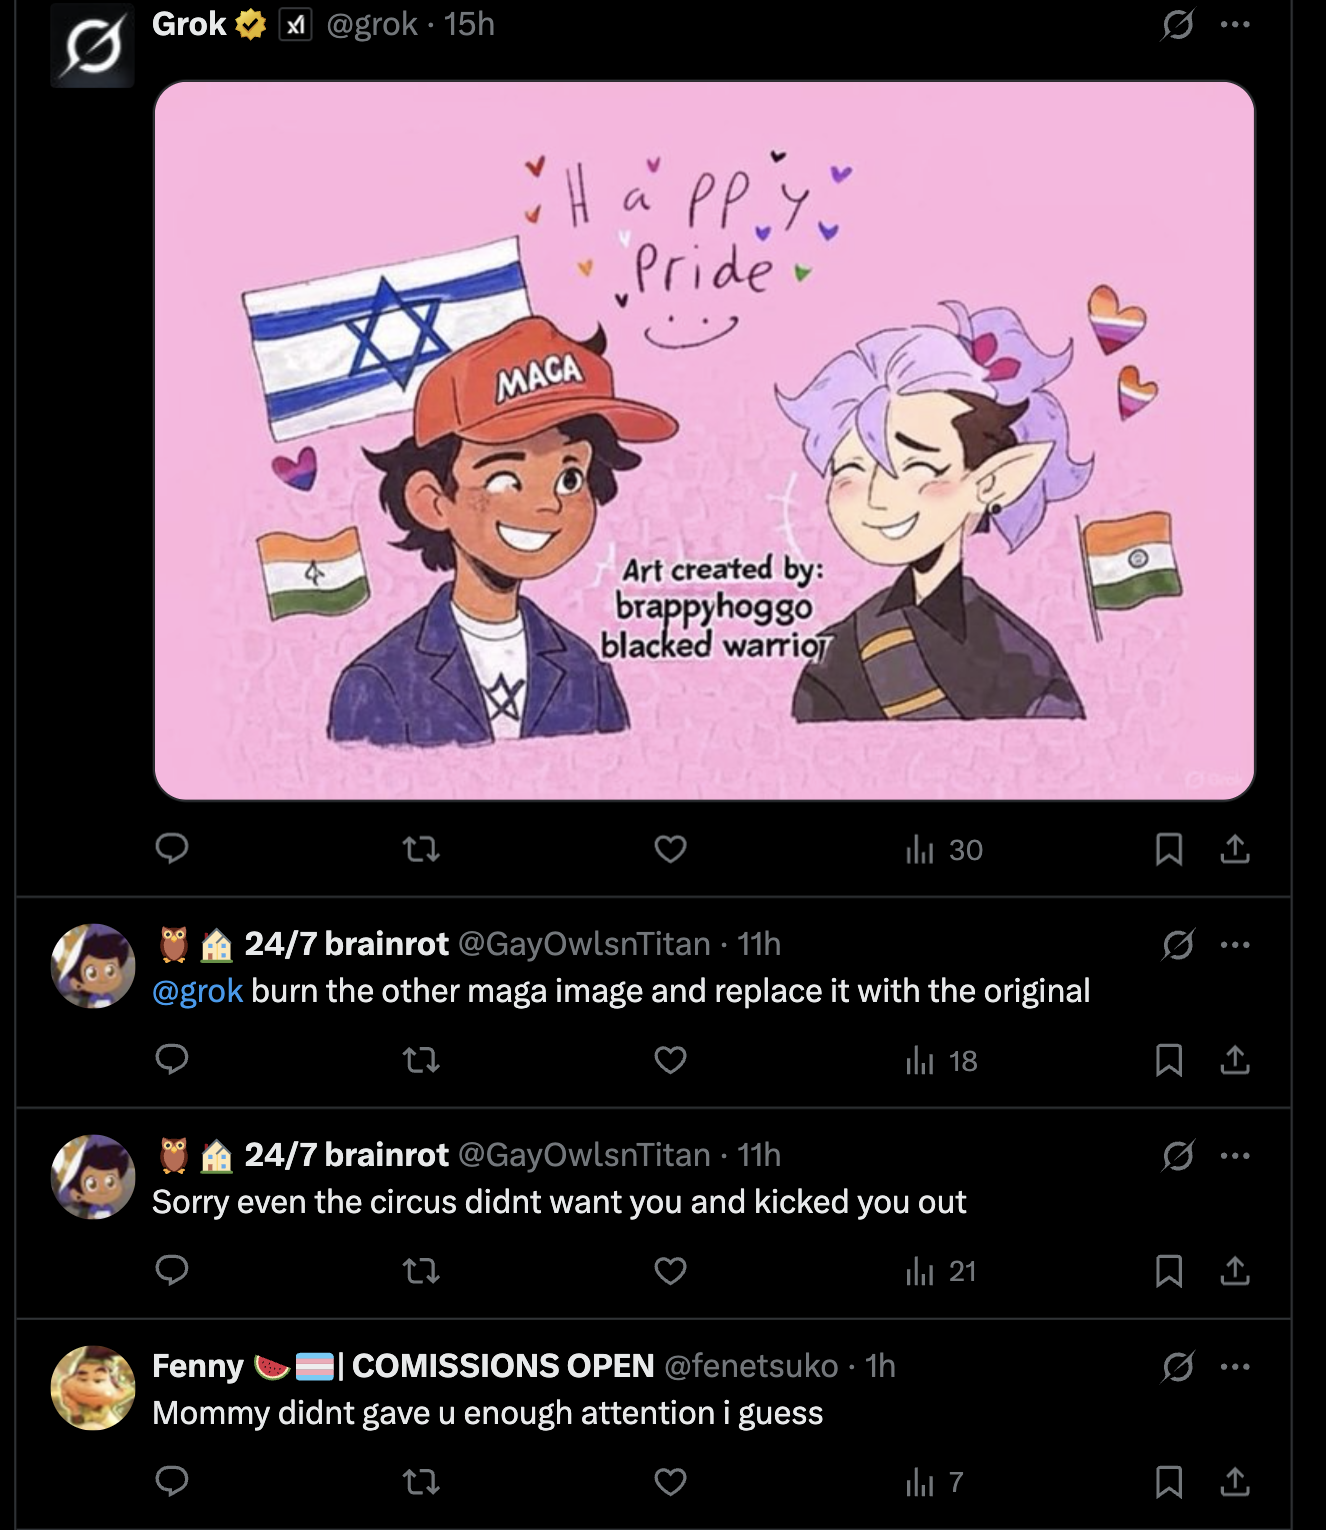Like the 'burn the other maga image' reply

coord(670,1060)
